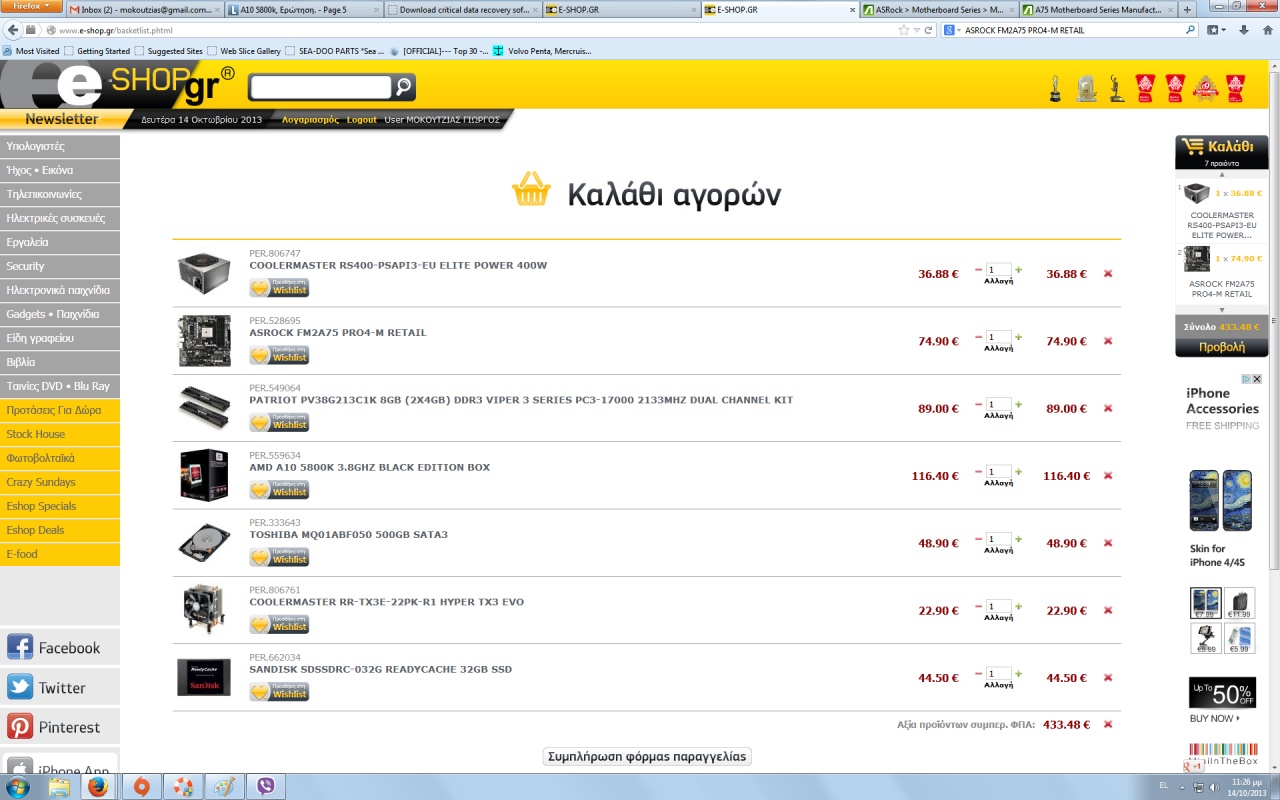Open Stock House section
Viewport: 1280px width, 800px height.
(60, 434)
